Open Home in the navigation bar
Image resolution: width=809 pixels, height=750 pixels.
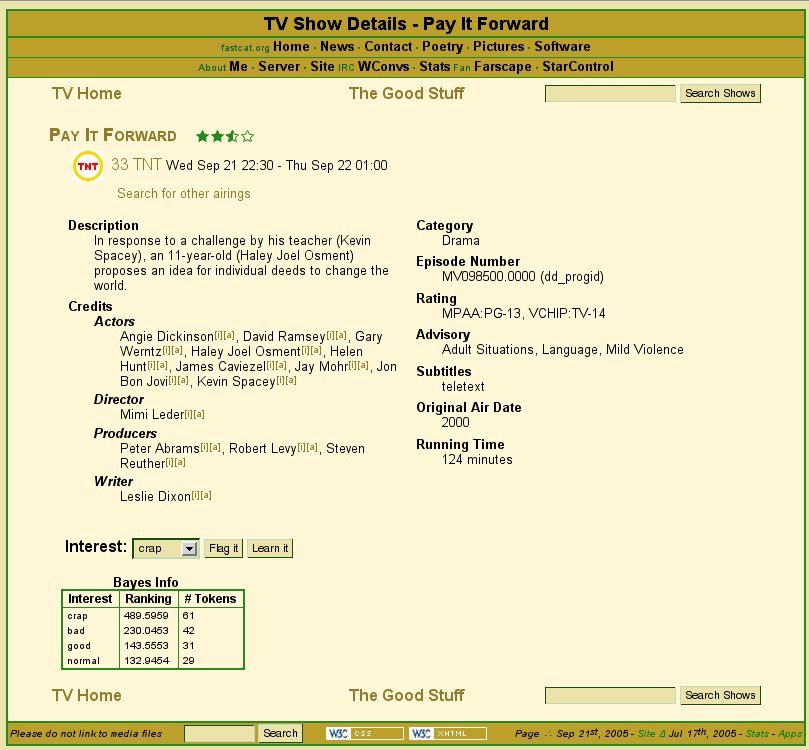[x=291, y=46]
